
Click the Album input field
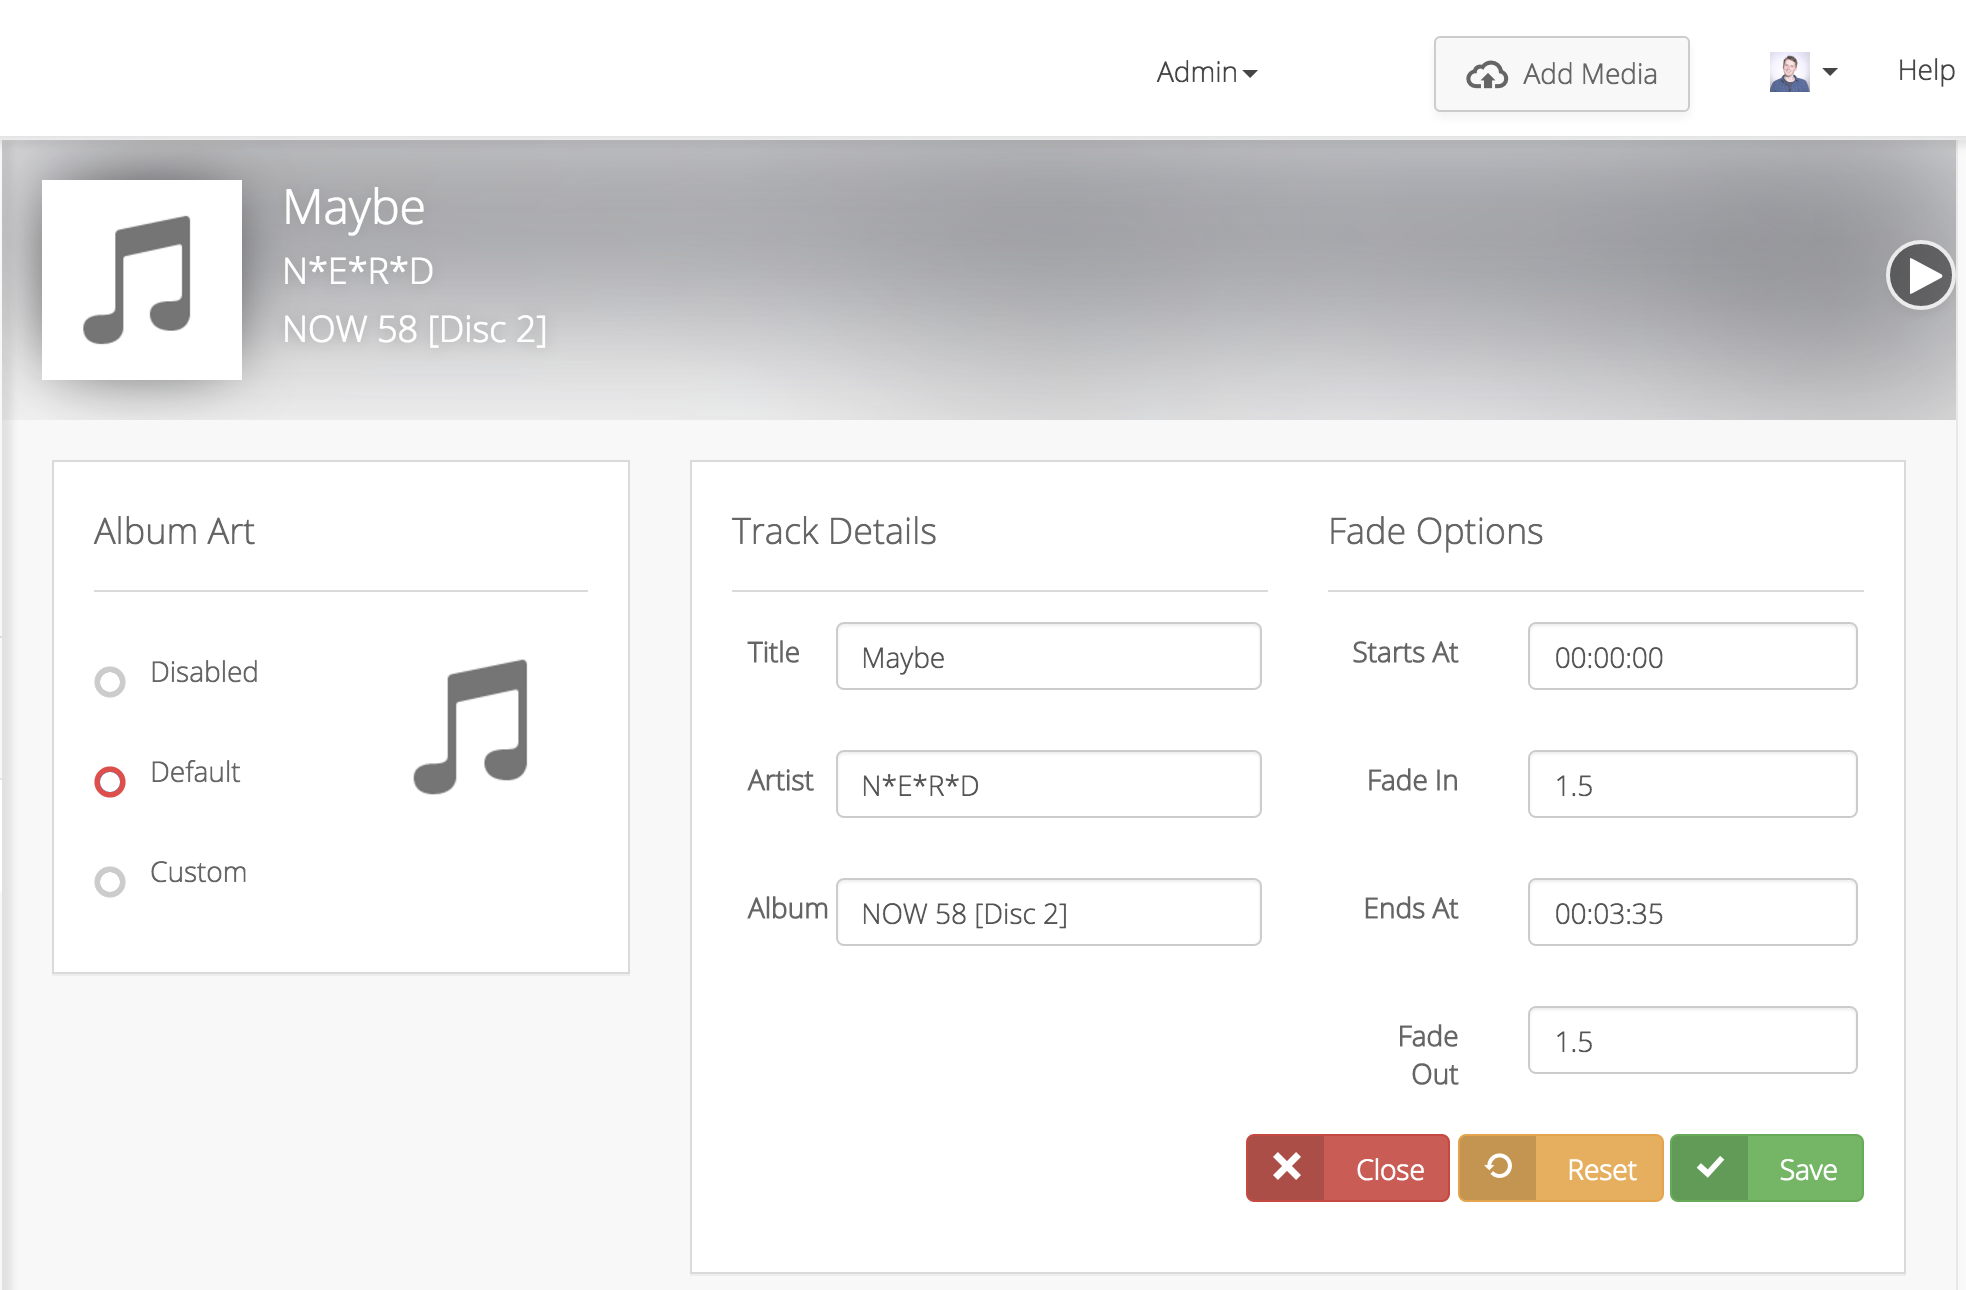coord(1048,912)
